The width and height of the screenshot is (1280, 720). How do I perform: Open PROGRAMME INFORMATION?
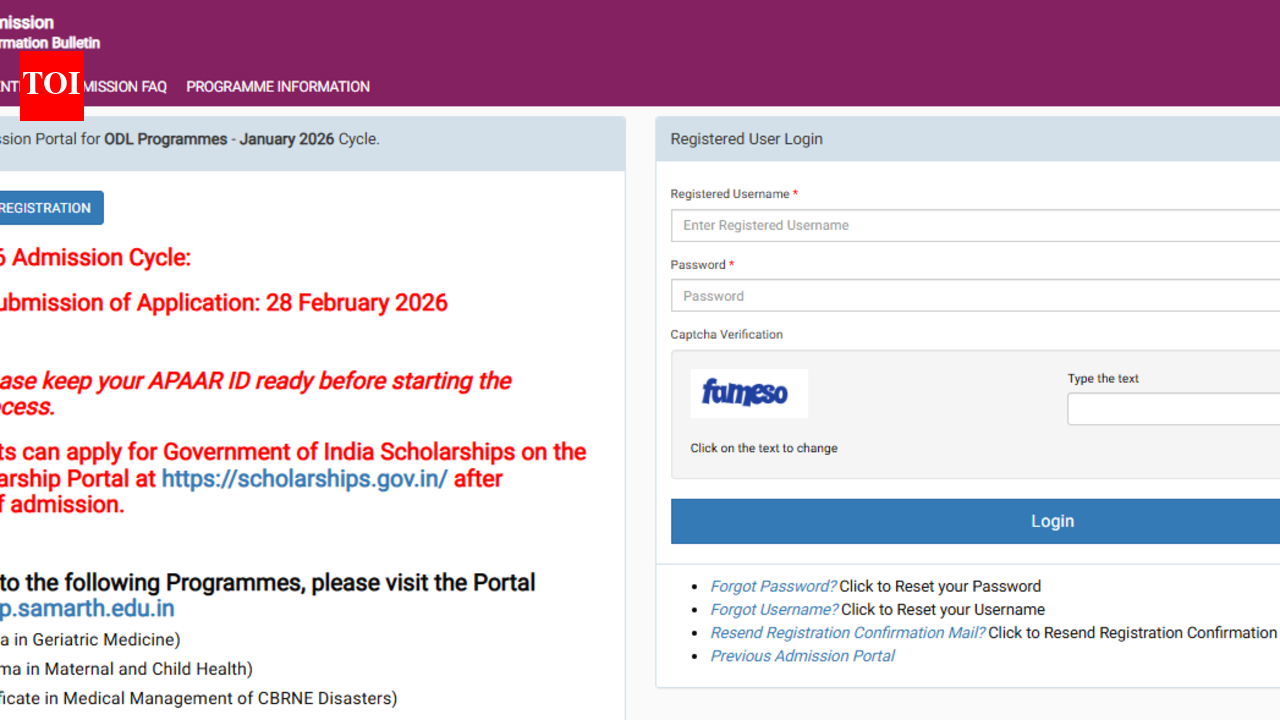(277, 87)
